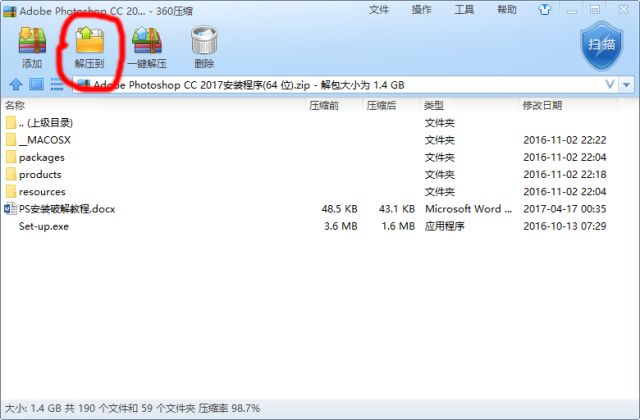
Task: Switch to list view mode icon
Action: pyautogui.click(x=57, y=84)
